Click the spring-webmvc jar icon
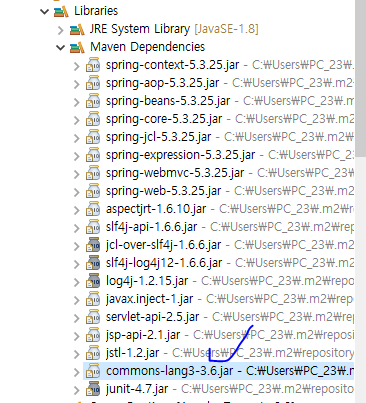Viewport: 366px width, 403px height. [x=93, y=173]
